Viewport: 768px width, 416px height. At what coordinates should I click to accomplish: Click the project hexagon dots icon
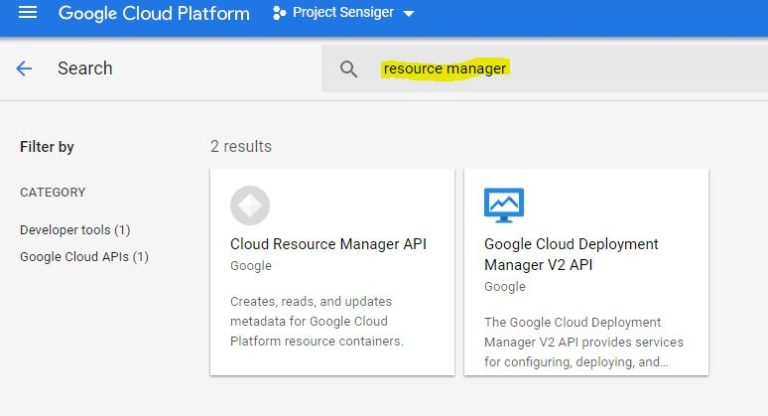279,13
